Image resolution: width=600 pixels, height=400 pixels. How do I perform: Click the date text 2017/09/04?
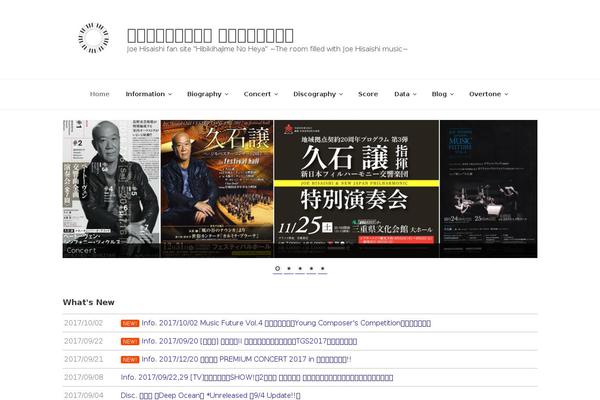point(84,395)
